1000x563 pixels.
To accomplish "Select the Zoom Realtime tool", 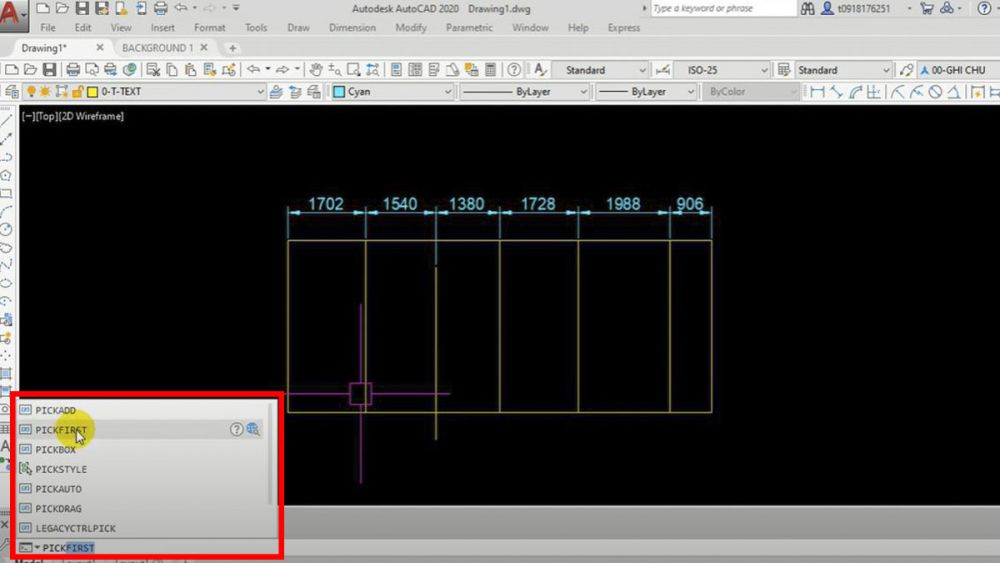I will click(x=334, y=69).
